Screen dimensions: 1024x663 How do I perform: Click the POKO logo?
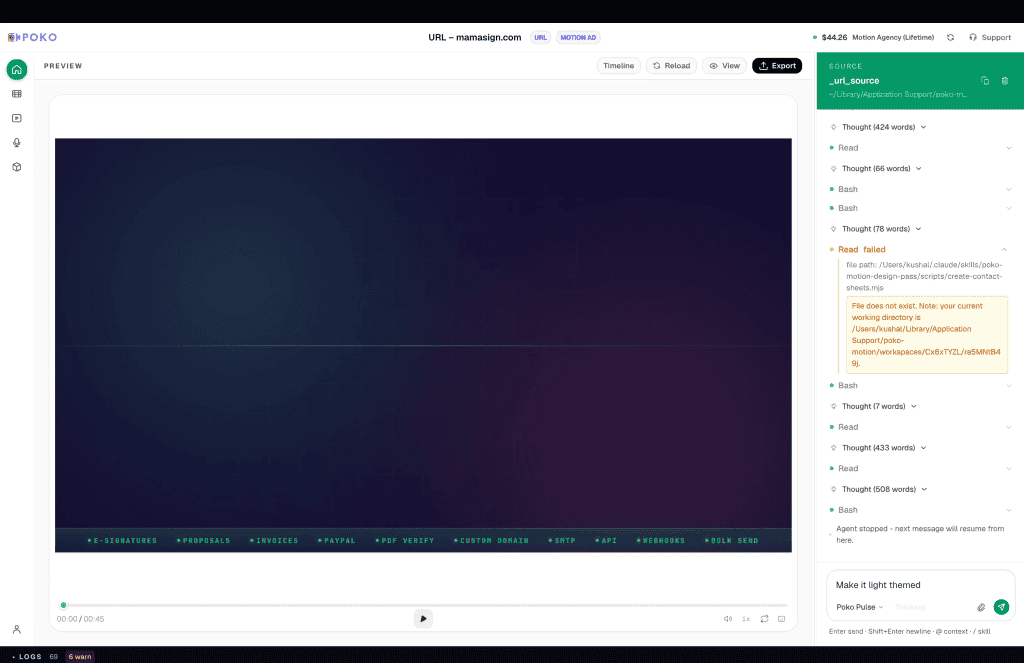pos(33,37)
